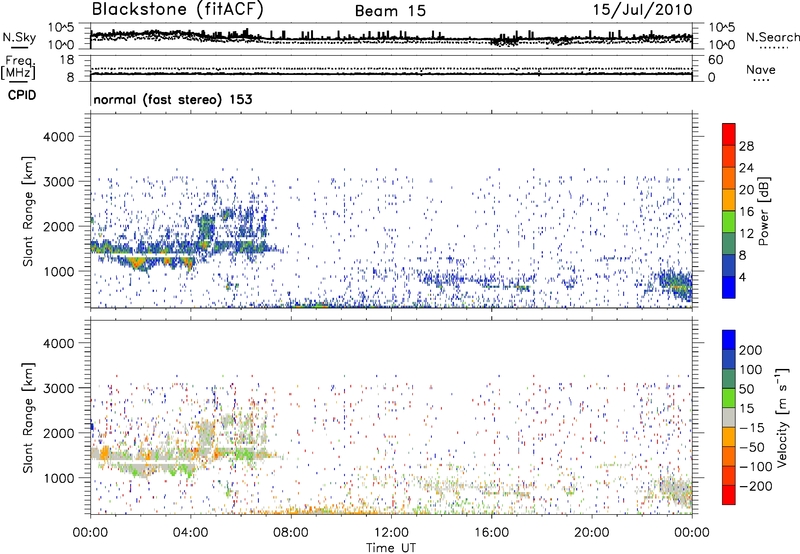Select the "20" Power color bar value
This screenshot has width=800, height=554.
pos(746,190)
